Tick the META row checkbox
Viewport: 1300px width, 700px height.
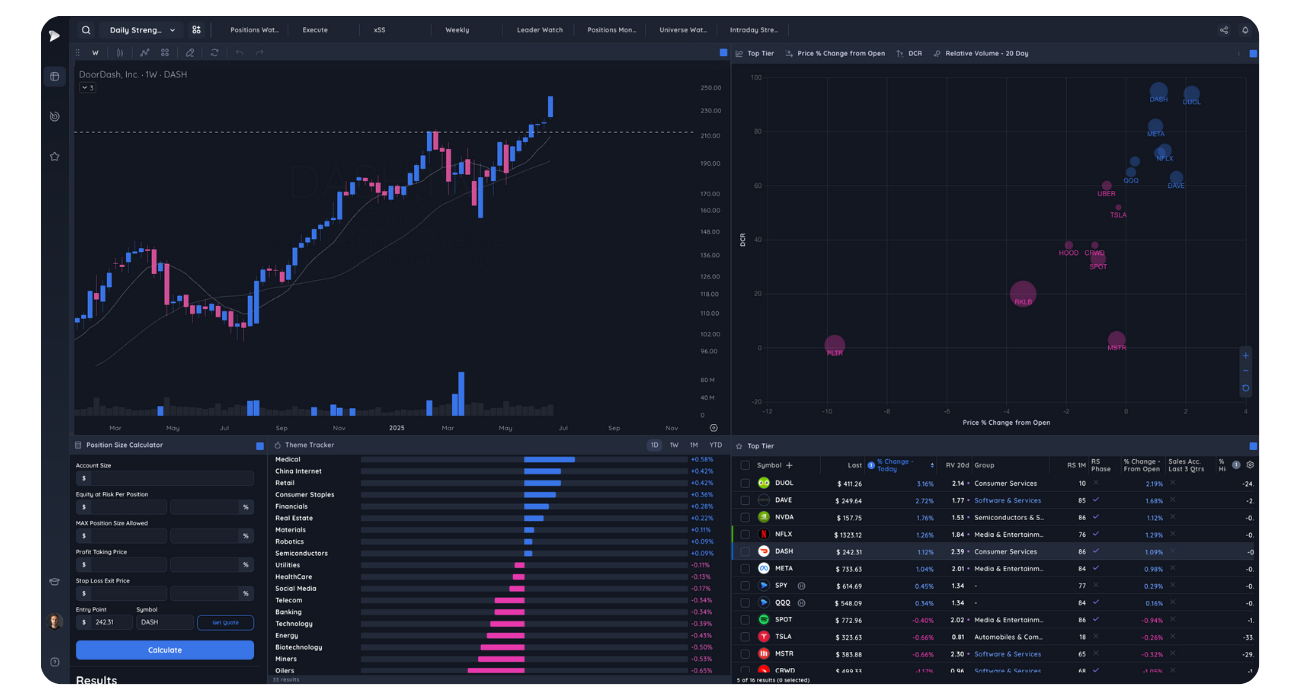tap(745, 568)
